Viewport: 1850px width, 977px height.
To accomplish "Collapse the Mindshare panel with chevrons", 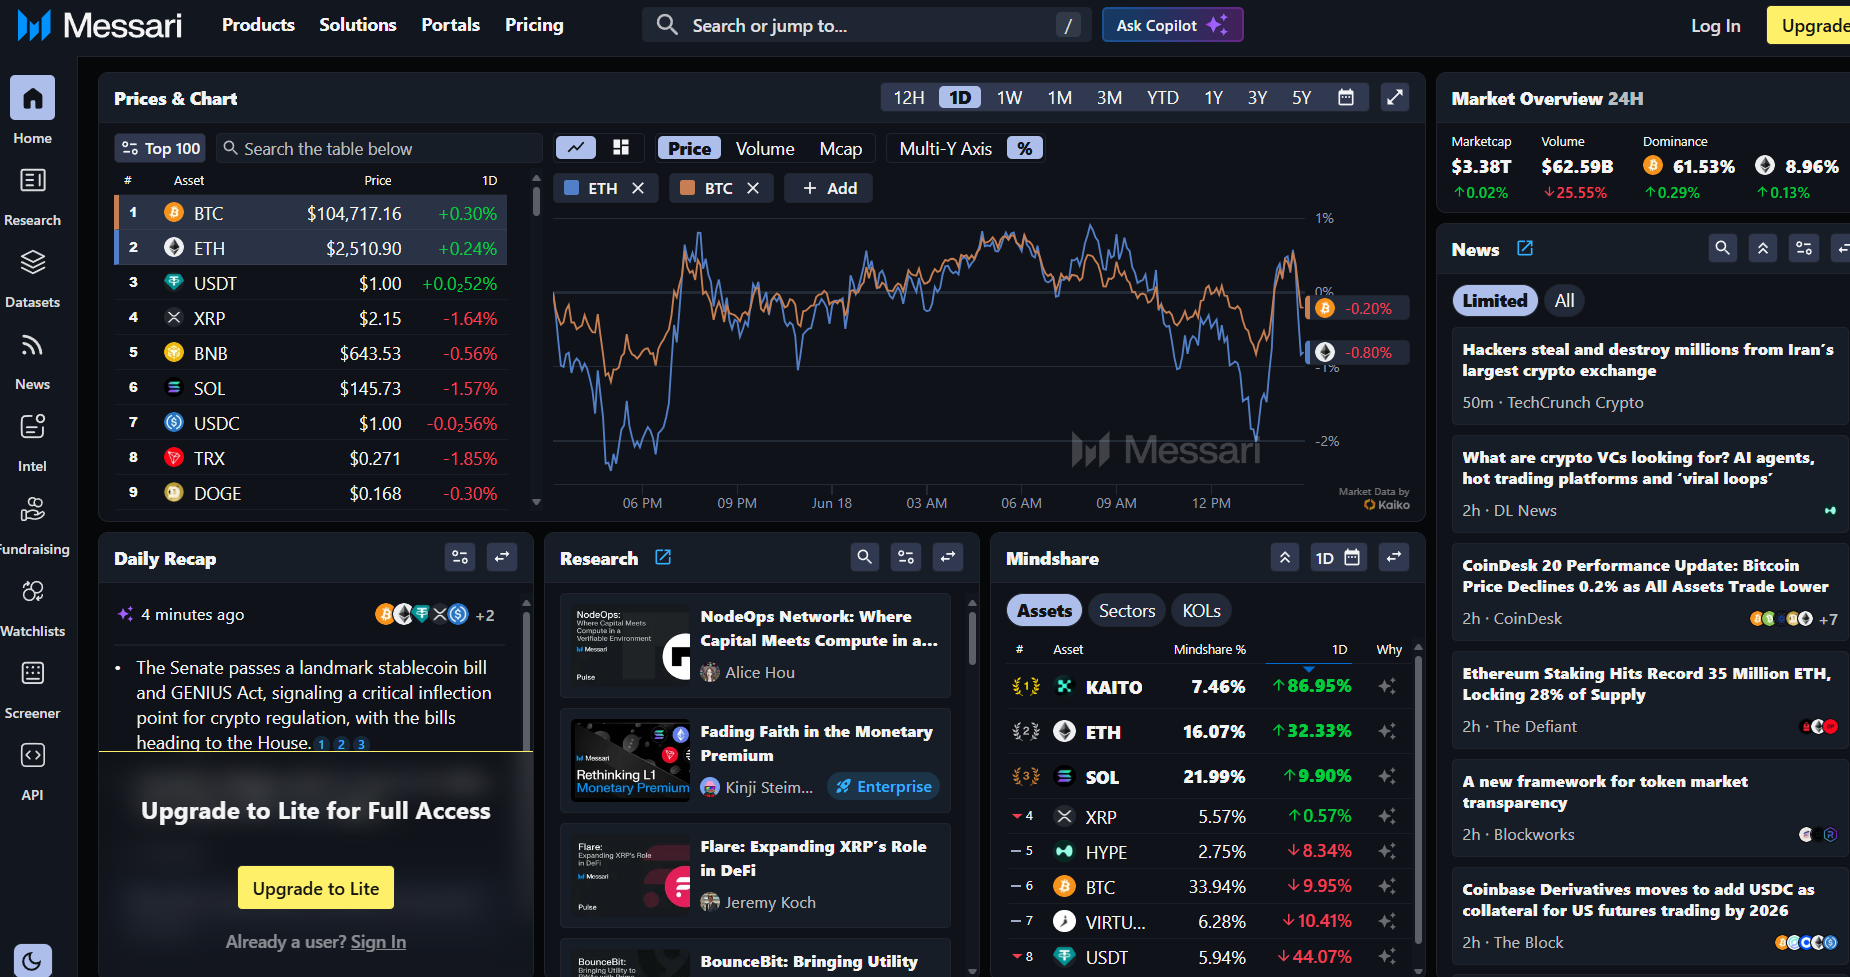I will point(1285,558).
